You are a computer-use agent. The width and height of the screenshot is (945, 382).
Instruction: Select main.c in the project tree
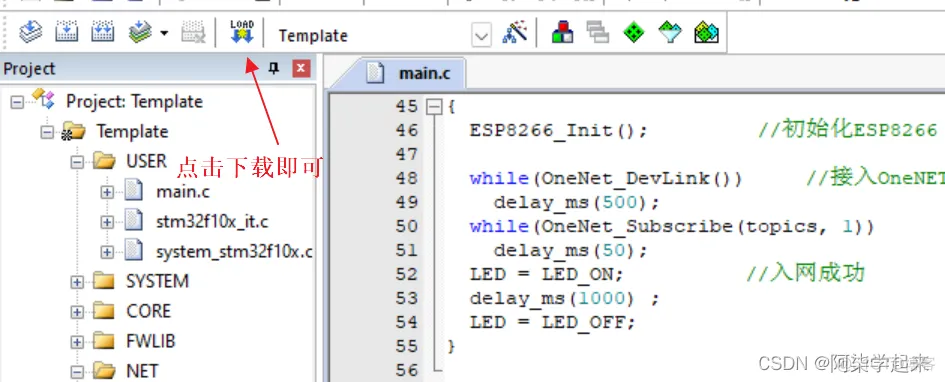pyautogui.click(x=183, y=192)
